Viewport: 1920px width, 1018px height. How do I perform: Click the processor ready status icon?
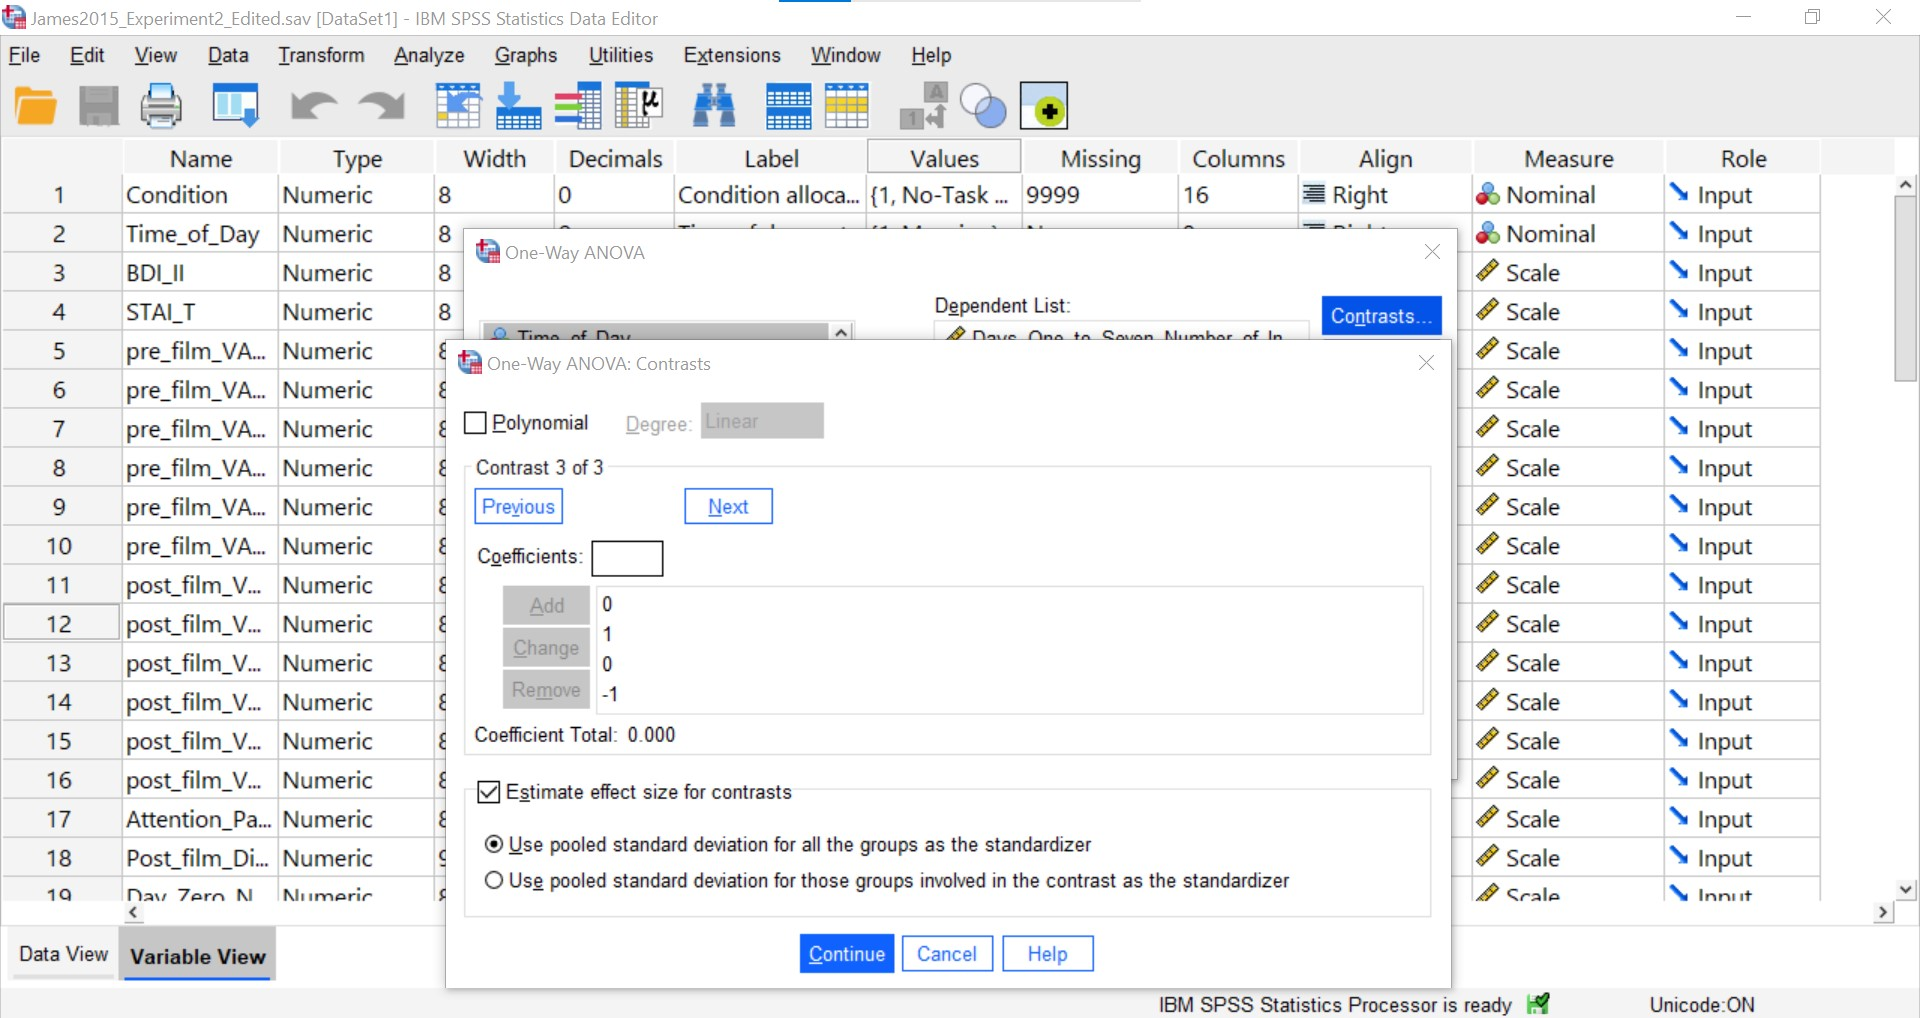pyautogui.click(x=1538, y=1004)
